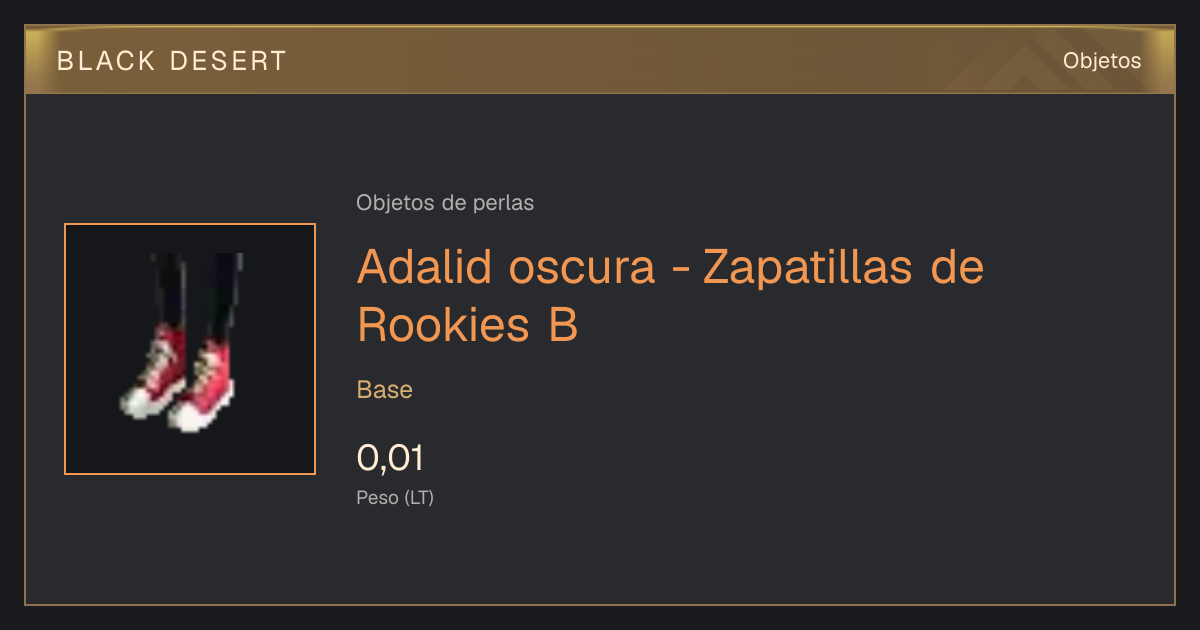Open the Objetos de perlas category
The width and height of the screenshot is (1200, 630).
point(445,202)
